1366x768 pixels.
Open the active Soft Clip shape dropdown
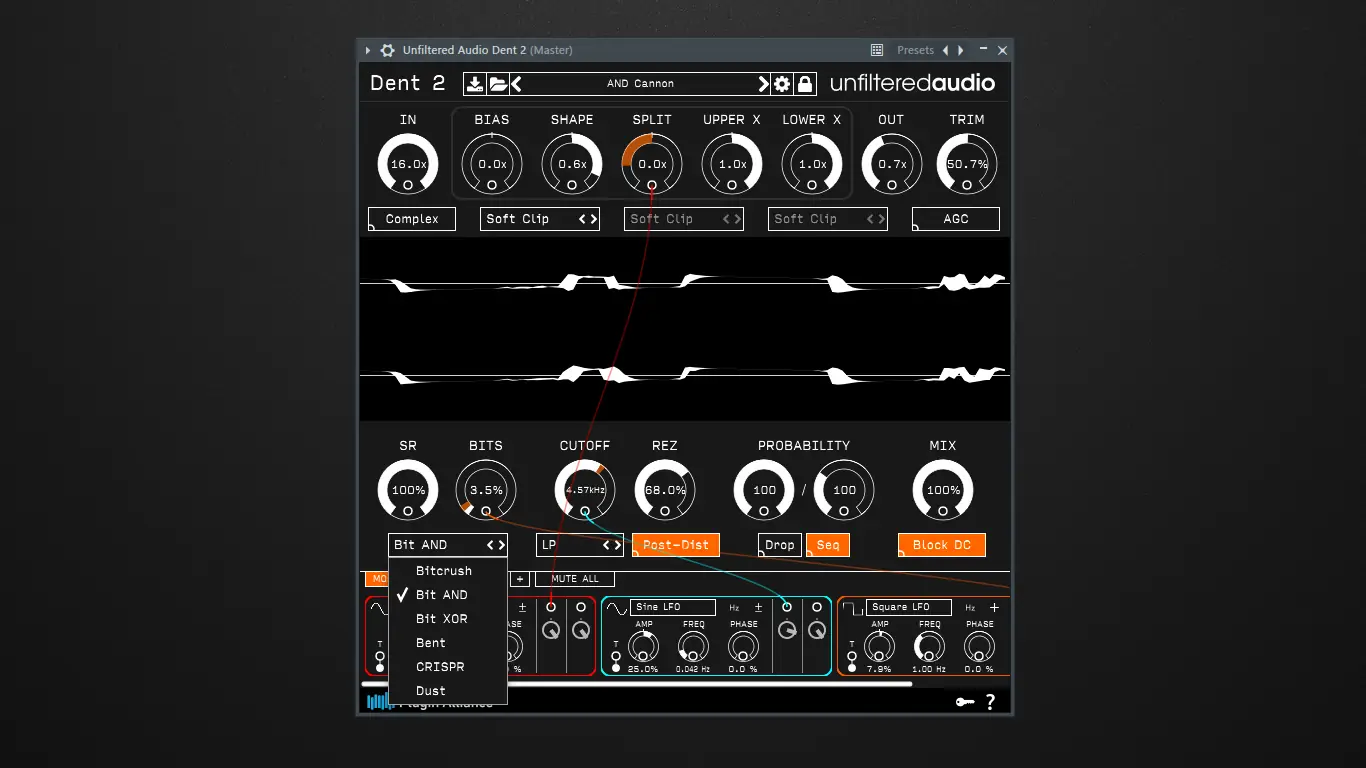540,219
